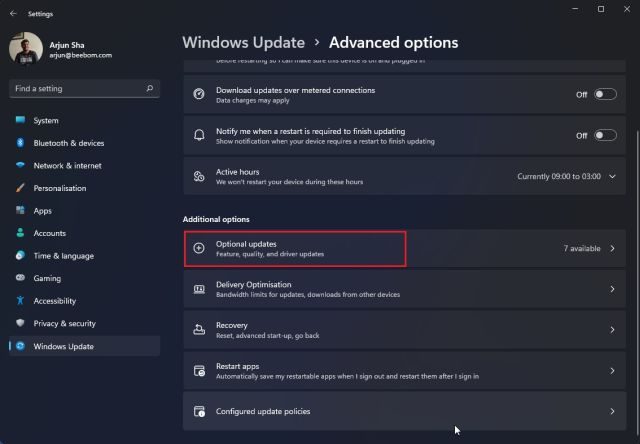Click the Delivery Optimisation chevron arrow

pos(612,289)
